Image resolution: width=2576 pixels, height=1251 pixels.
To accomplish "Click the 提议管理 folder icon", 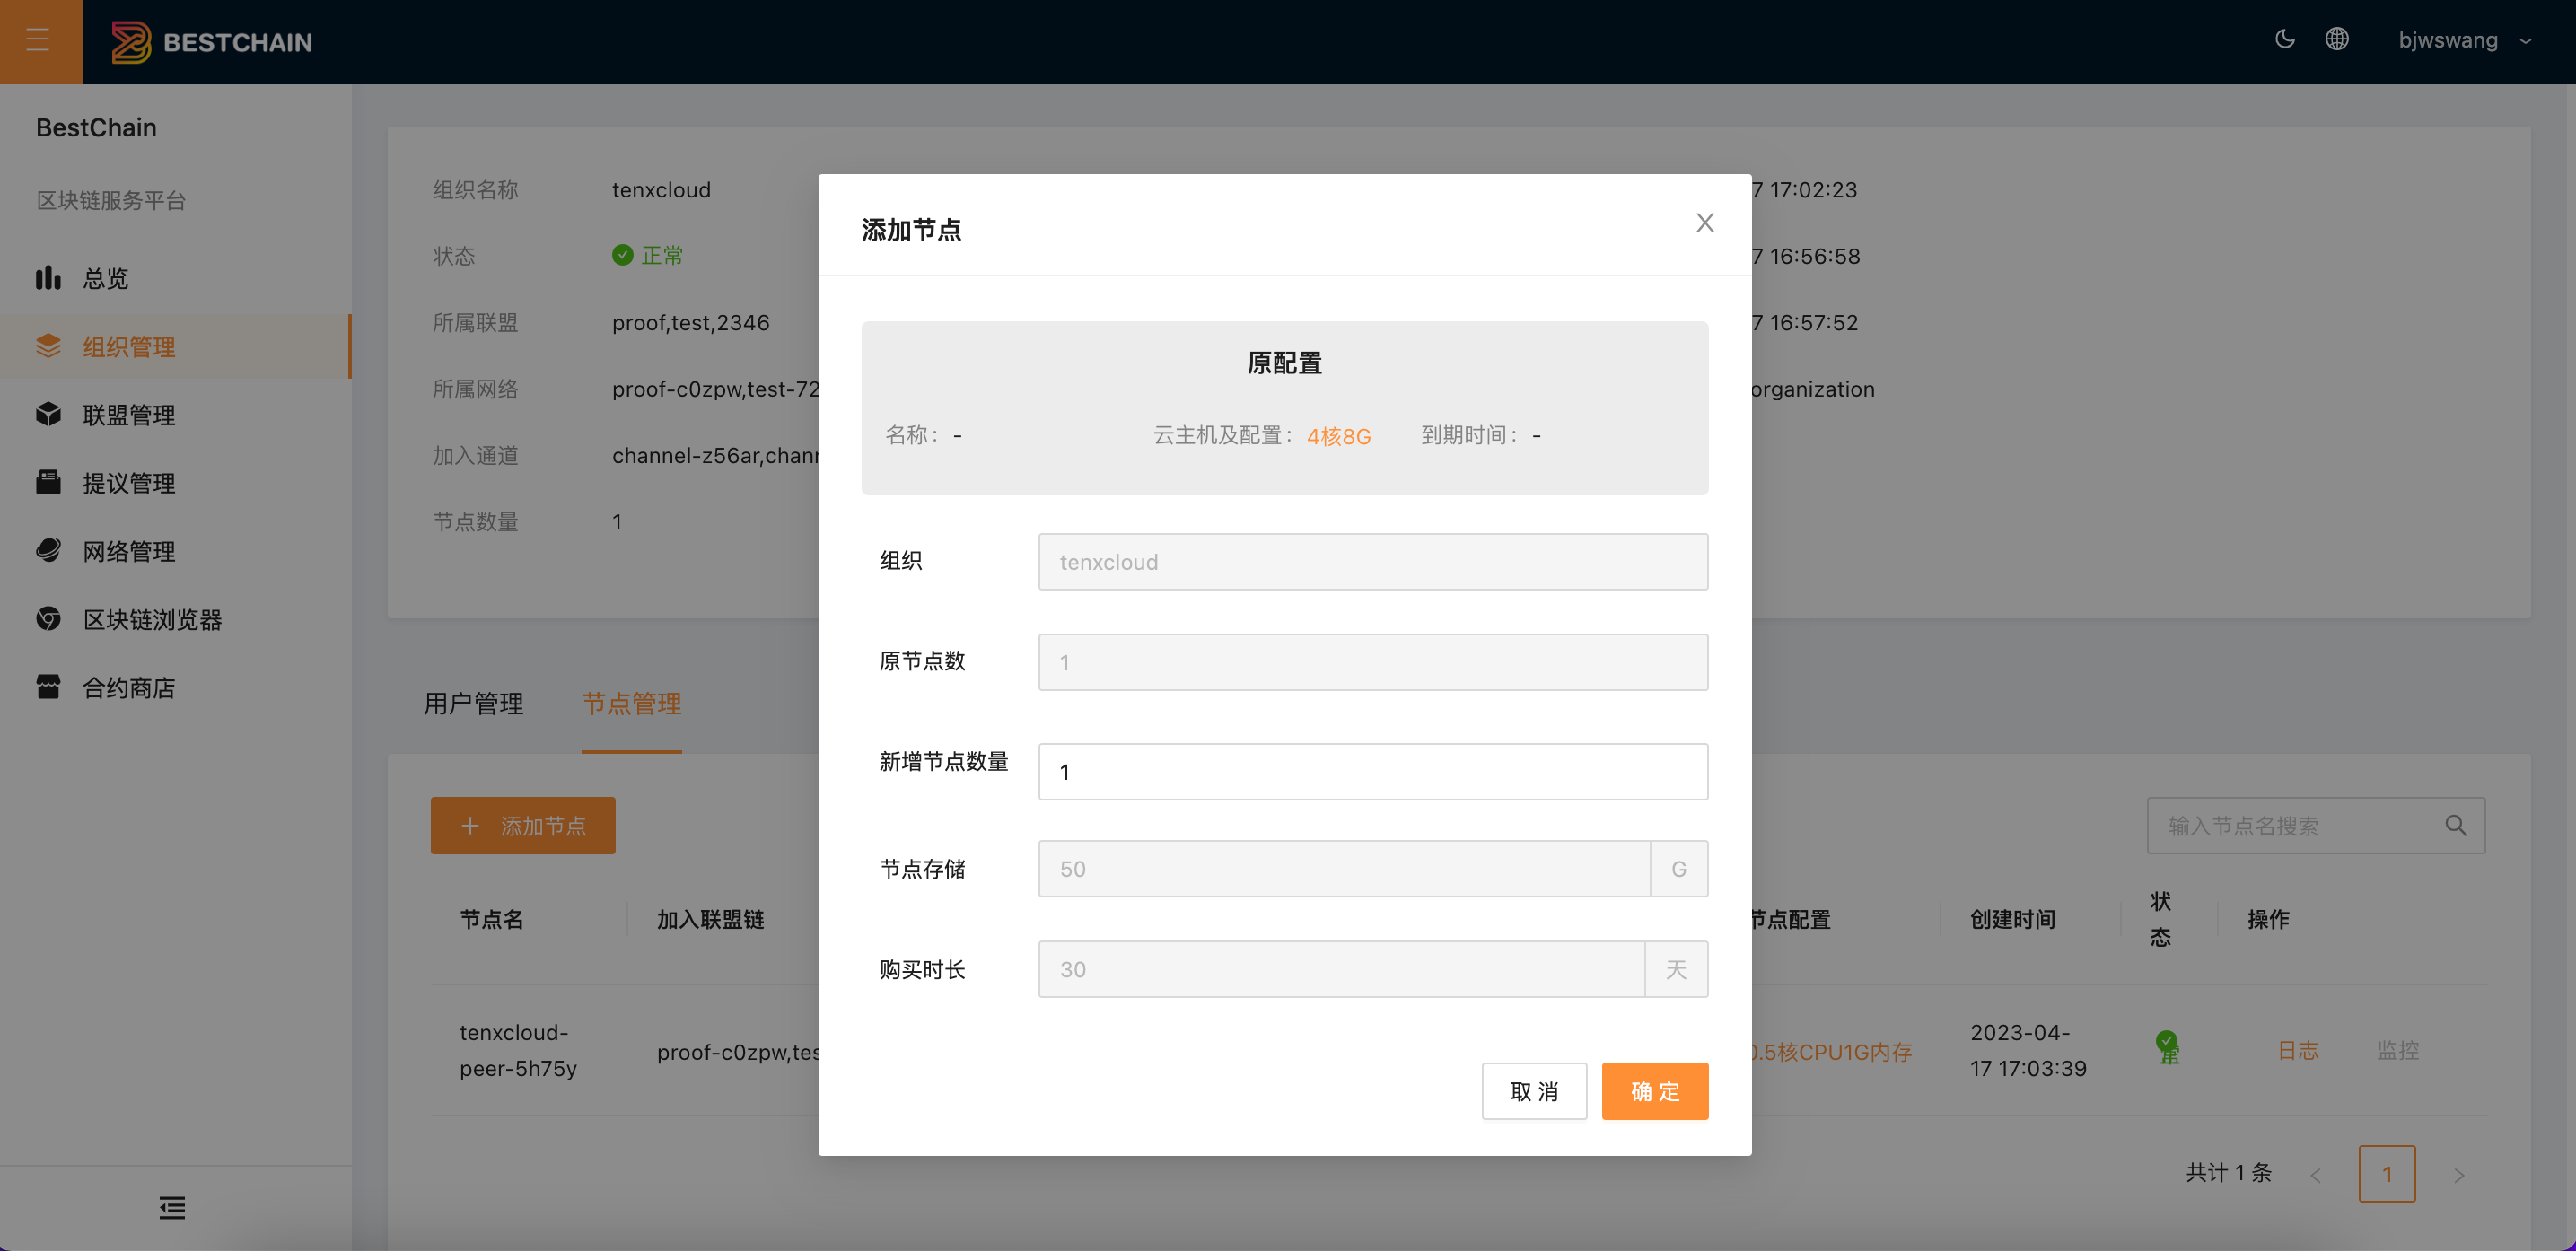I will pos(48,482).
